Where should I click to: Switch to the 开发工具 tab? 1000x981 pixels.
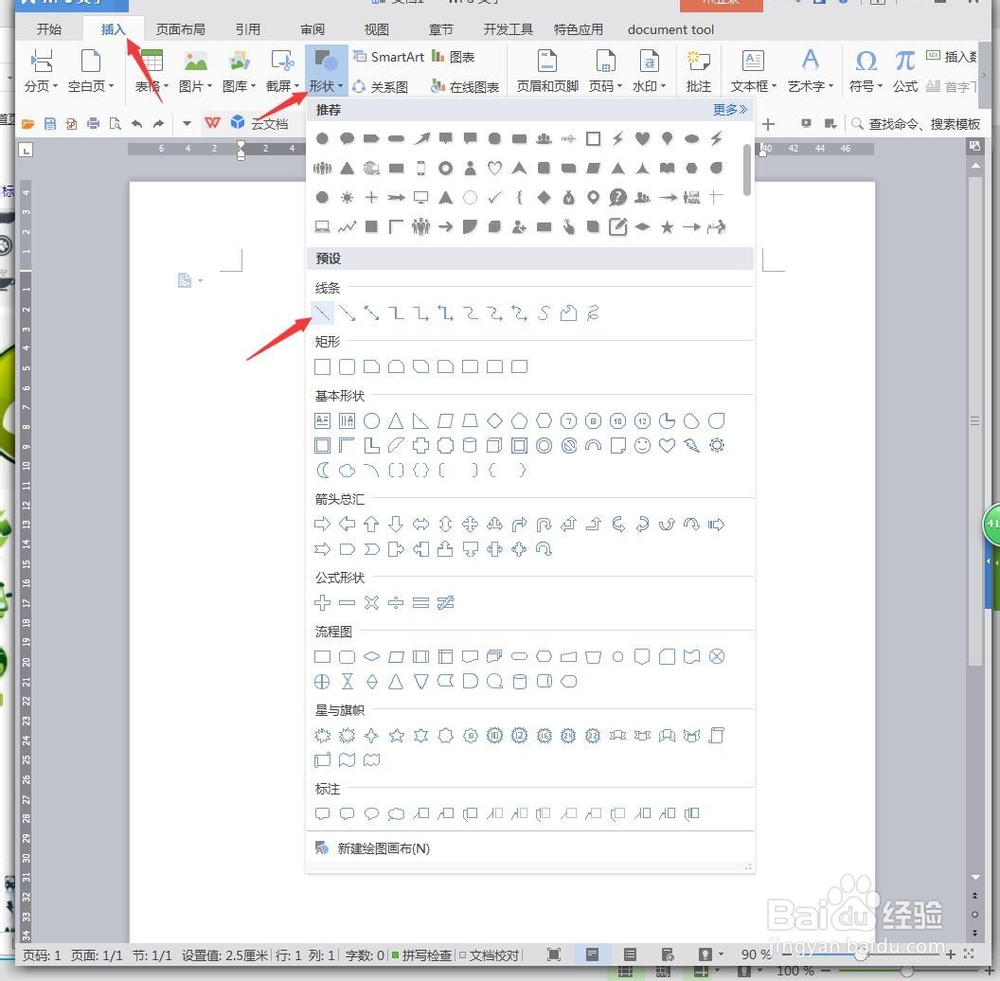click(x=508, y=29)
